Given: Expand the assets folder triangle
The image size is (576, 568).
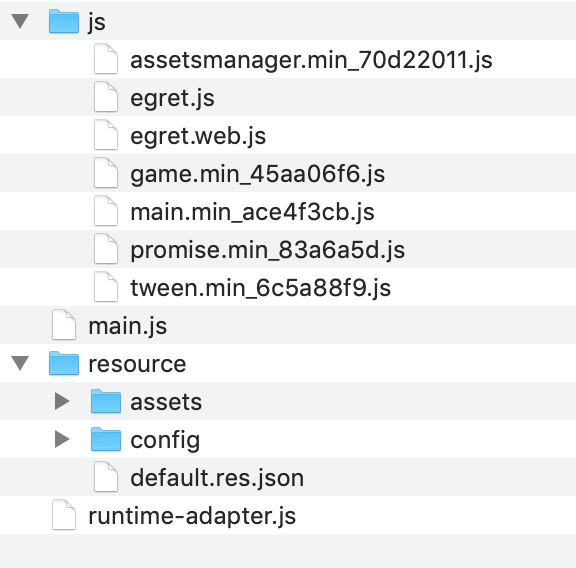Looking at the screenshot, I should (x=62, y=401).
